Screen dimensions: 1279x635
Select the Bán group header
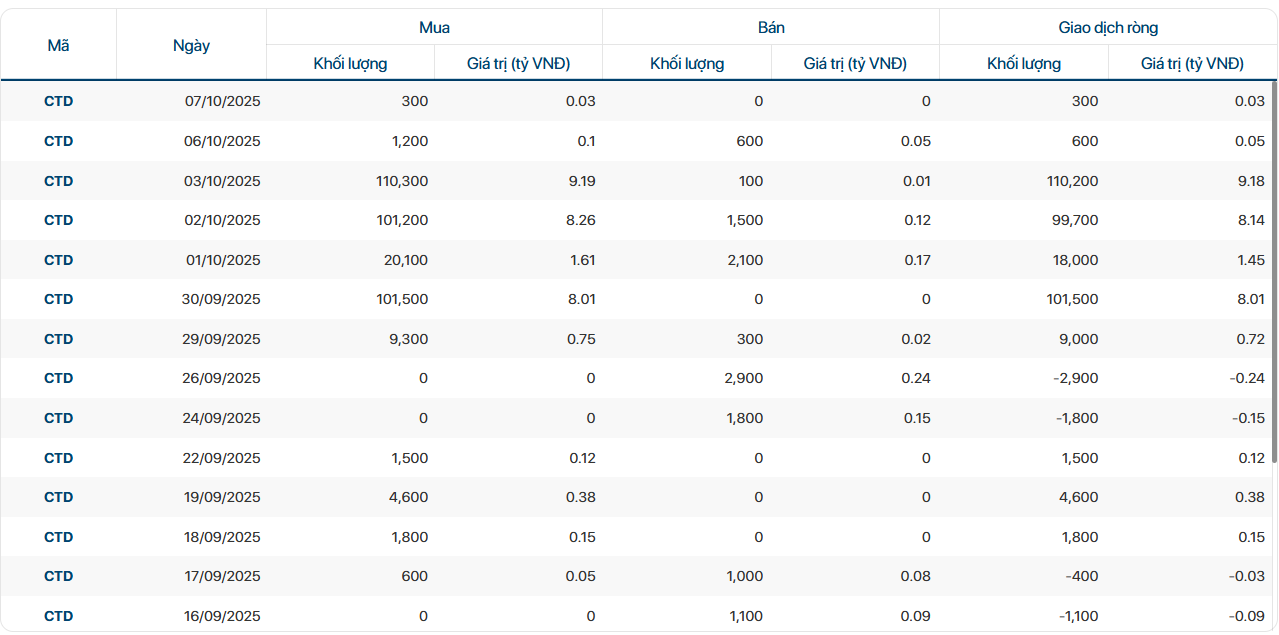pyautogui.click(x=771, y=28)
